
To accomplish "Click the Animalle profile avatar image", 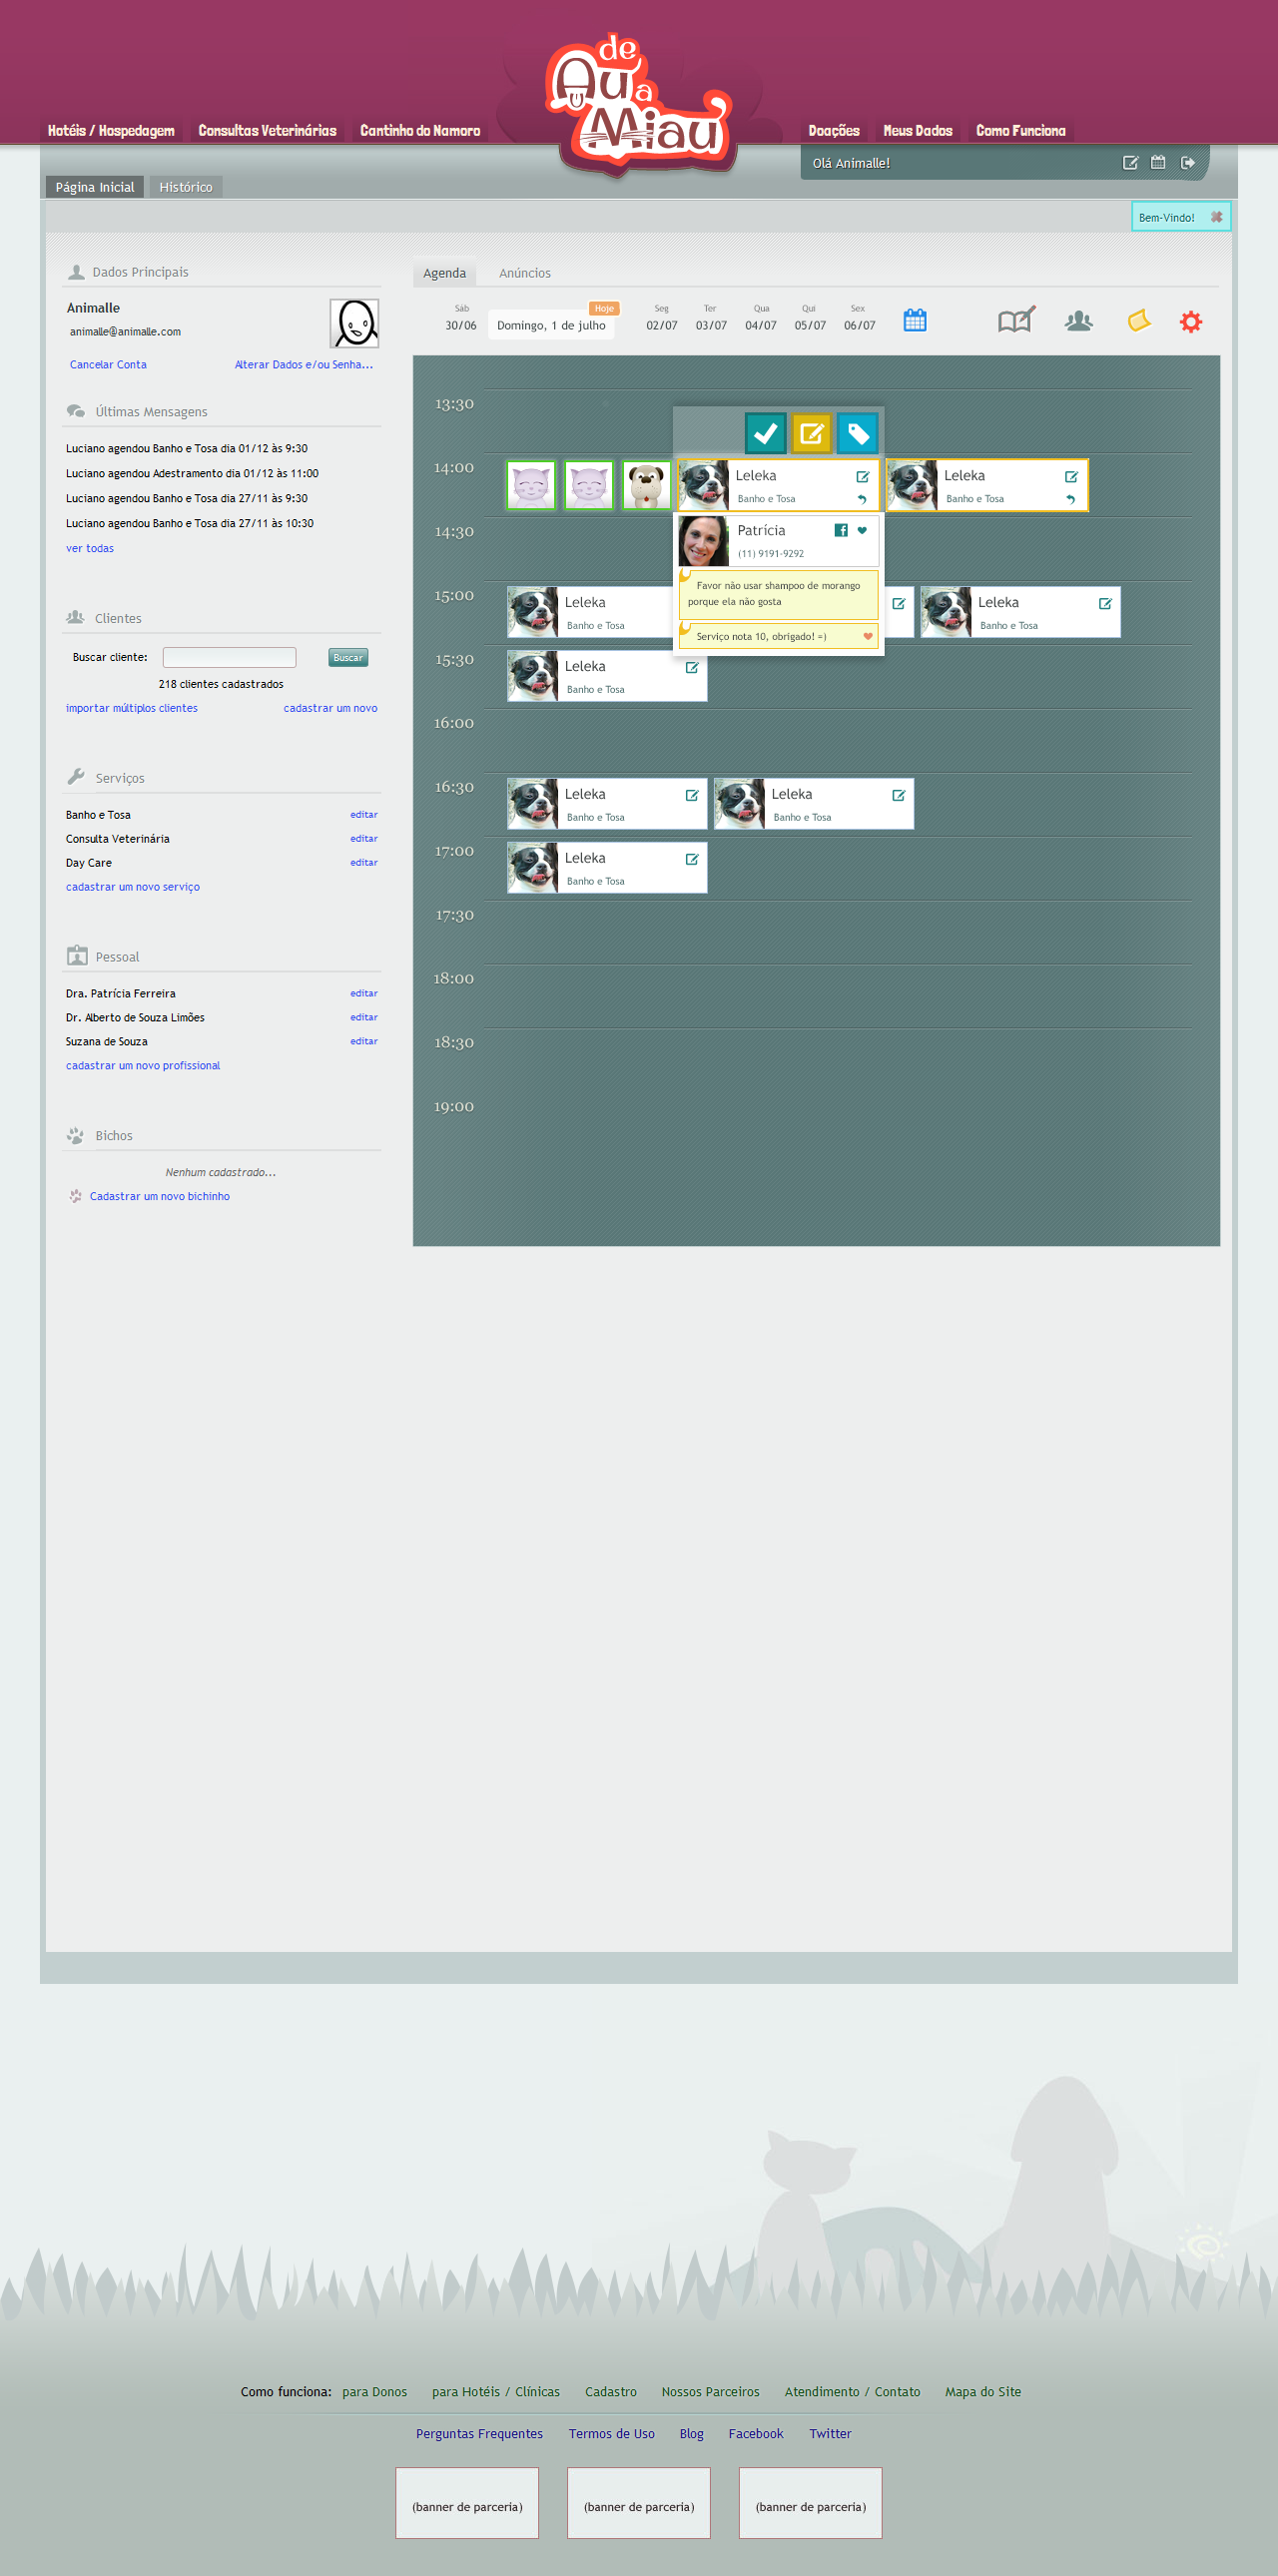I will (x=354, y=323).
